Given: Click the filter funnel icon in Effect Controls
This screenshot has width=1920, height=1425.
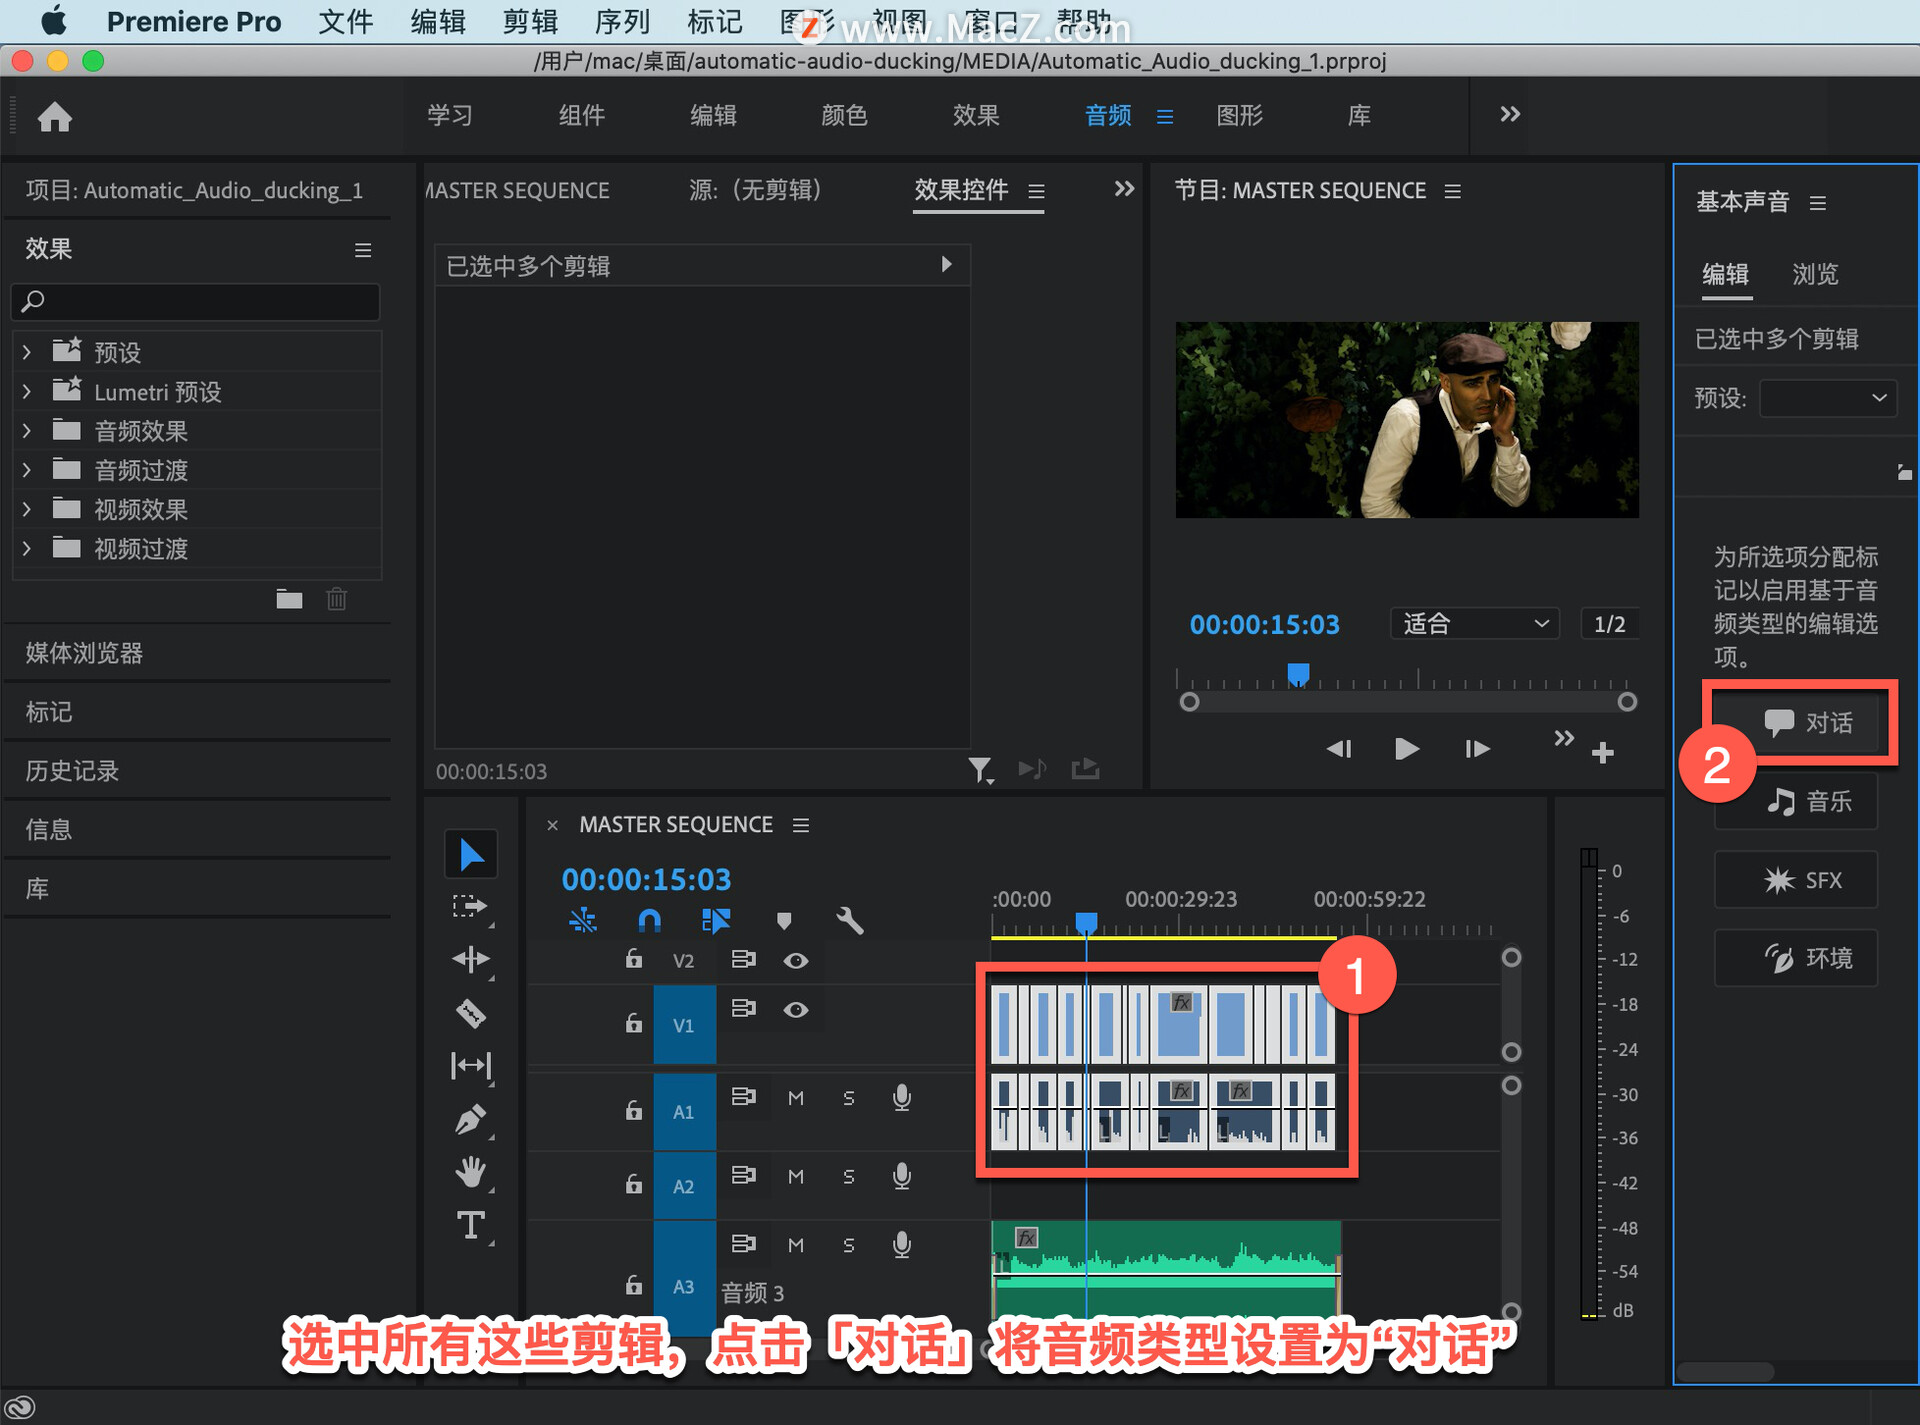Looking at the screenshot, I should pos(980,769).
